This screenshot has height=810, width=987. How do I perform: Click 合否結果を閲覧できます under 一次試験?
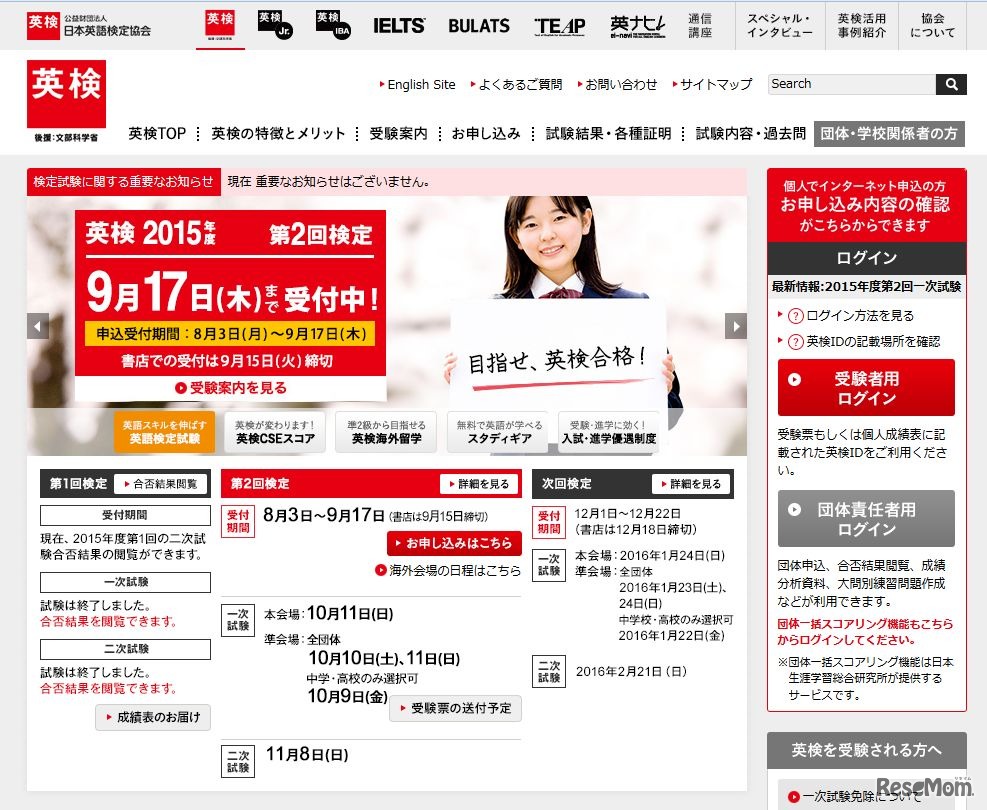pyautogui.click(x=108, y=622)
